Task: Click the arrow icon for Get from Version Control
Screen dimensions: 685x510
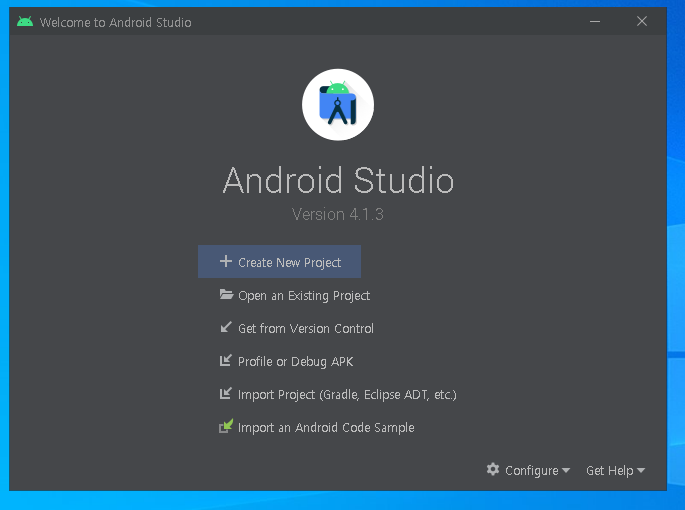Action: (226, 327)
